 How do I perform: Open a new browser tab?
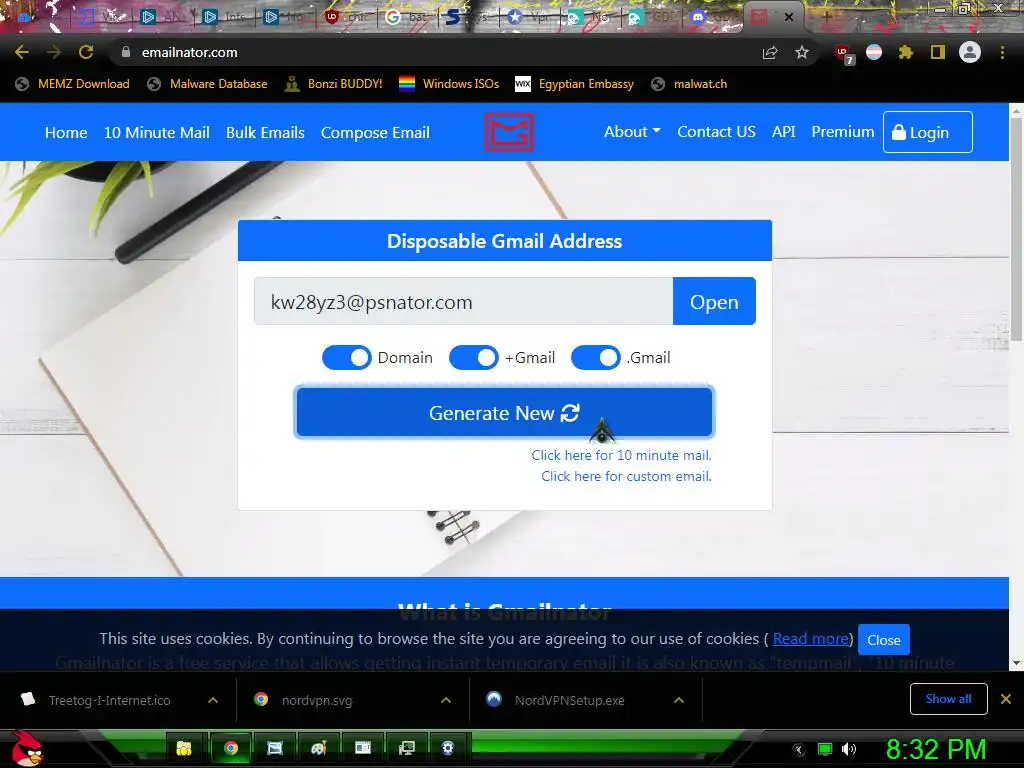826,17
